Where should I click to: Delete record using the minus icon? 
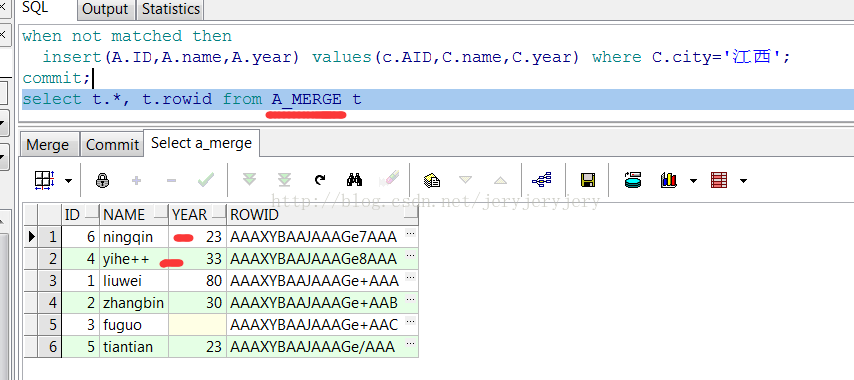171,180
